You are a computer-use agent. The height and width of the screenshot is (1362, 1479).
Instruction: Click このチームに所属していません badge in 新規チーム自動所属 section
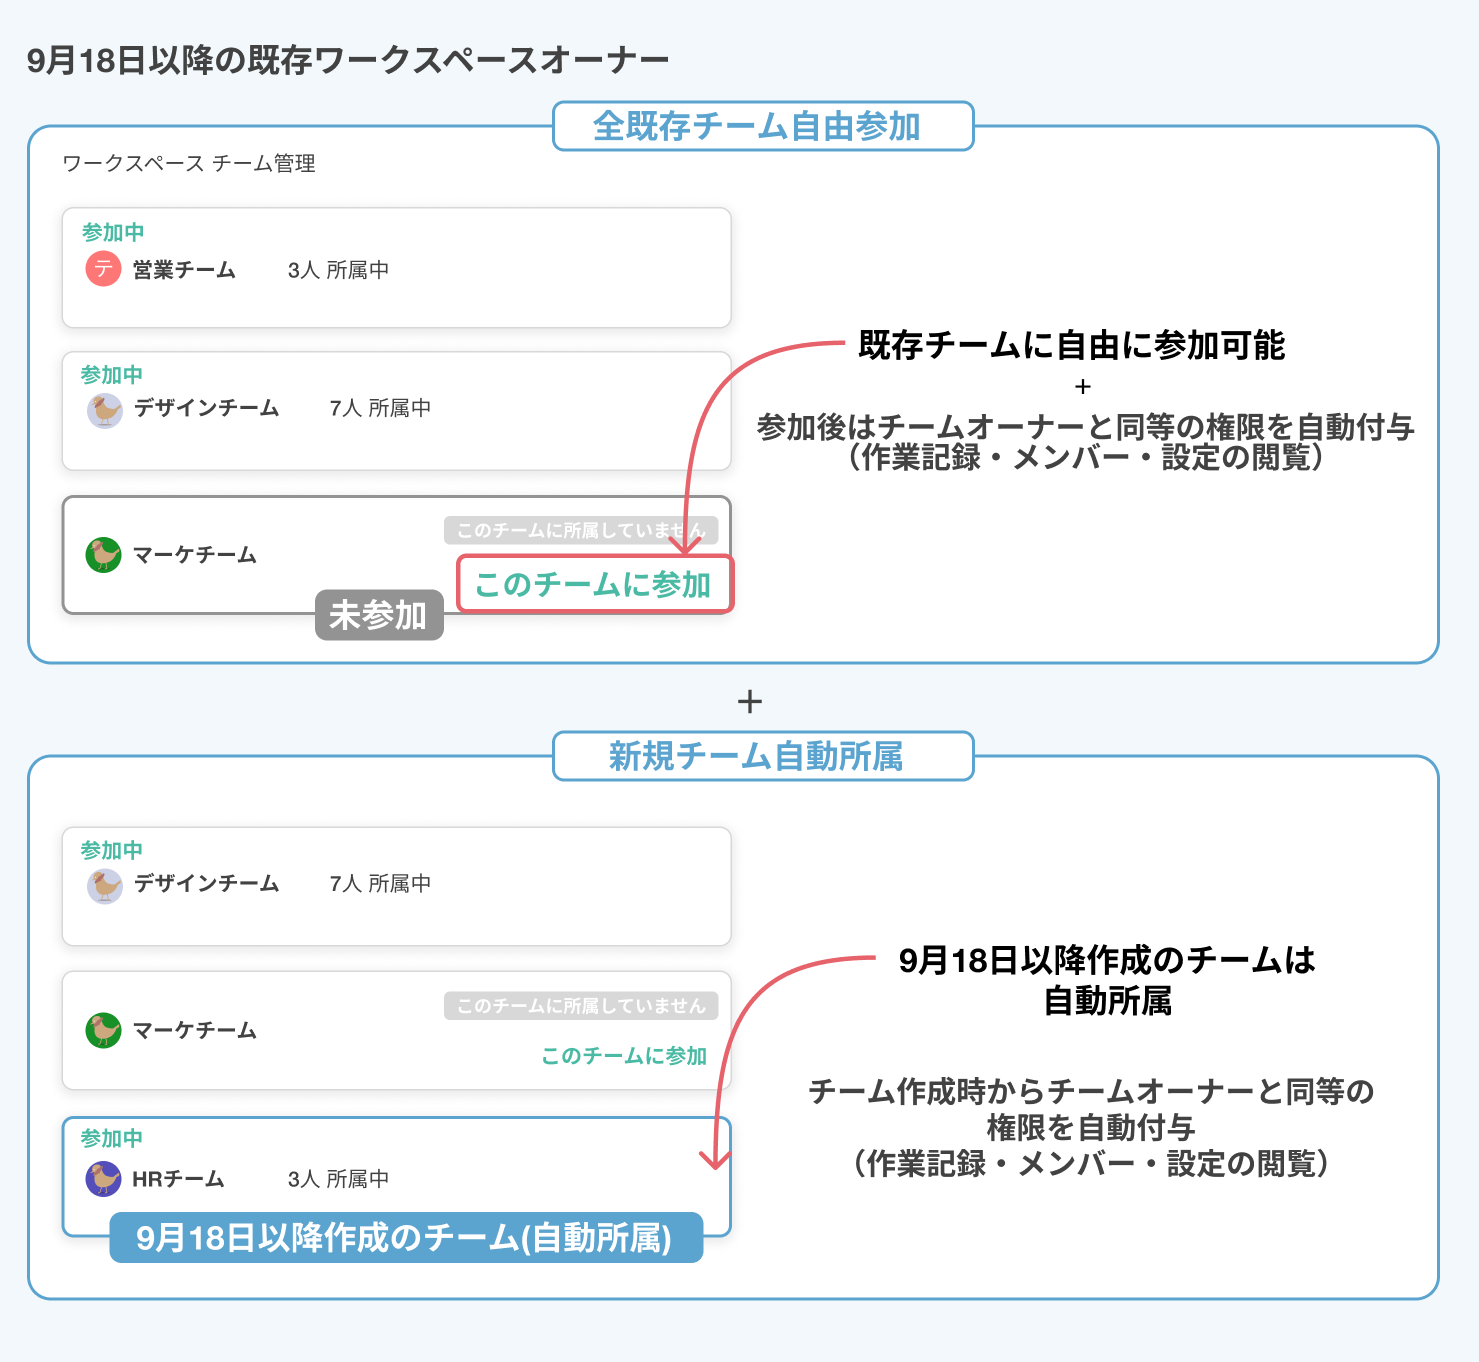[581, 1006]
